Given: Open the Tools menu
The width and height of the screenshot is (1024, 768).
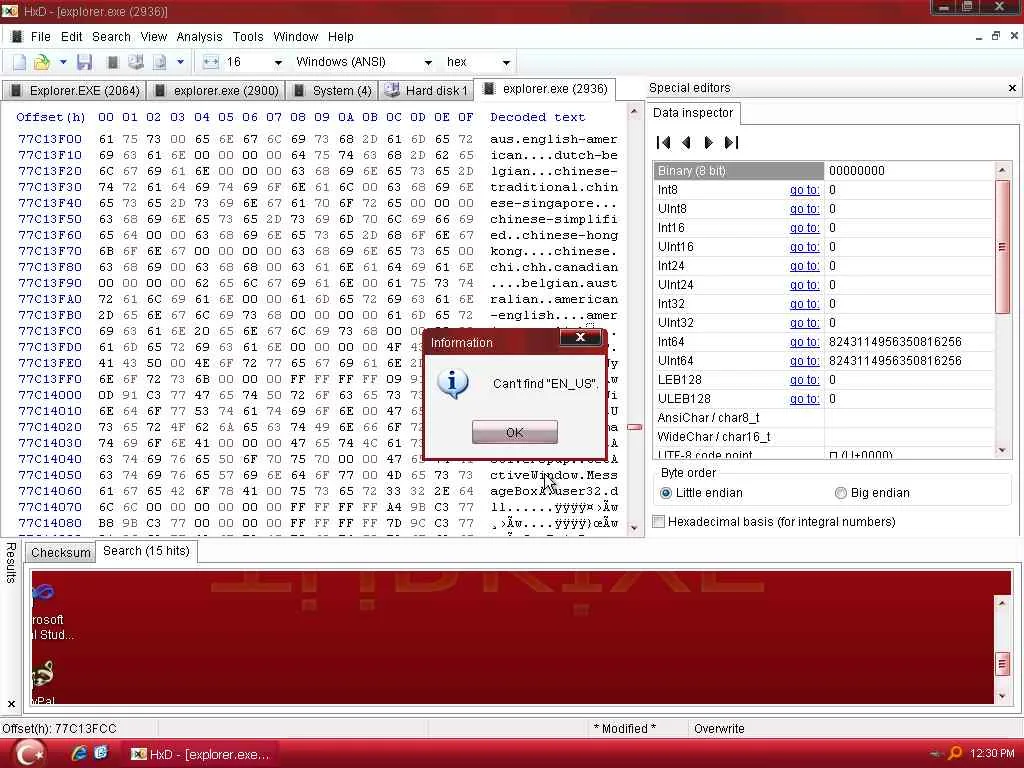Looking at the screenshot, I should tap(248, 37).
